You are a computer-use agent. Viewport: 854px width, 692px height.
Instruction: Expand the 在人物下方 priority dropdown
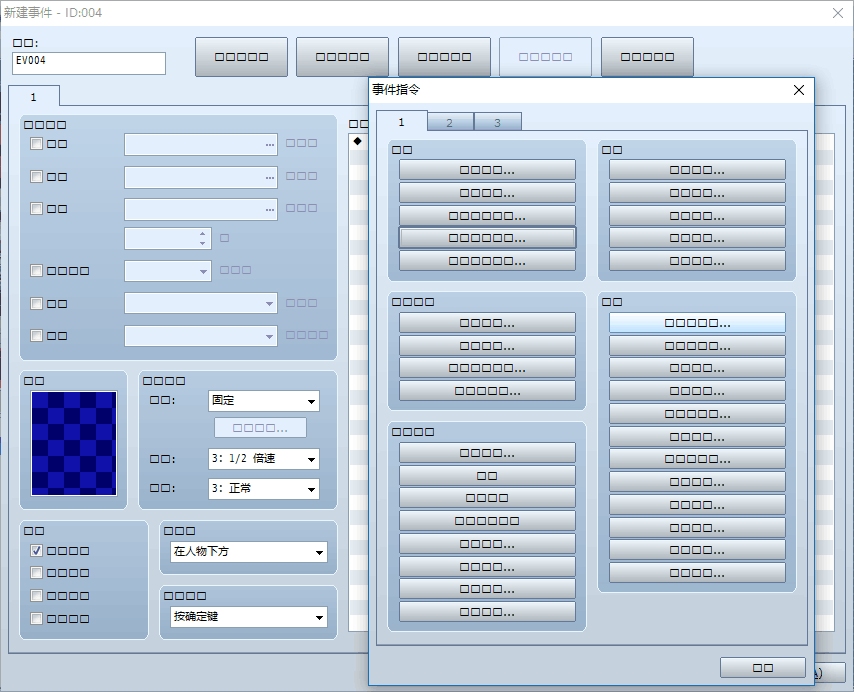(x=249, y=552)
